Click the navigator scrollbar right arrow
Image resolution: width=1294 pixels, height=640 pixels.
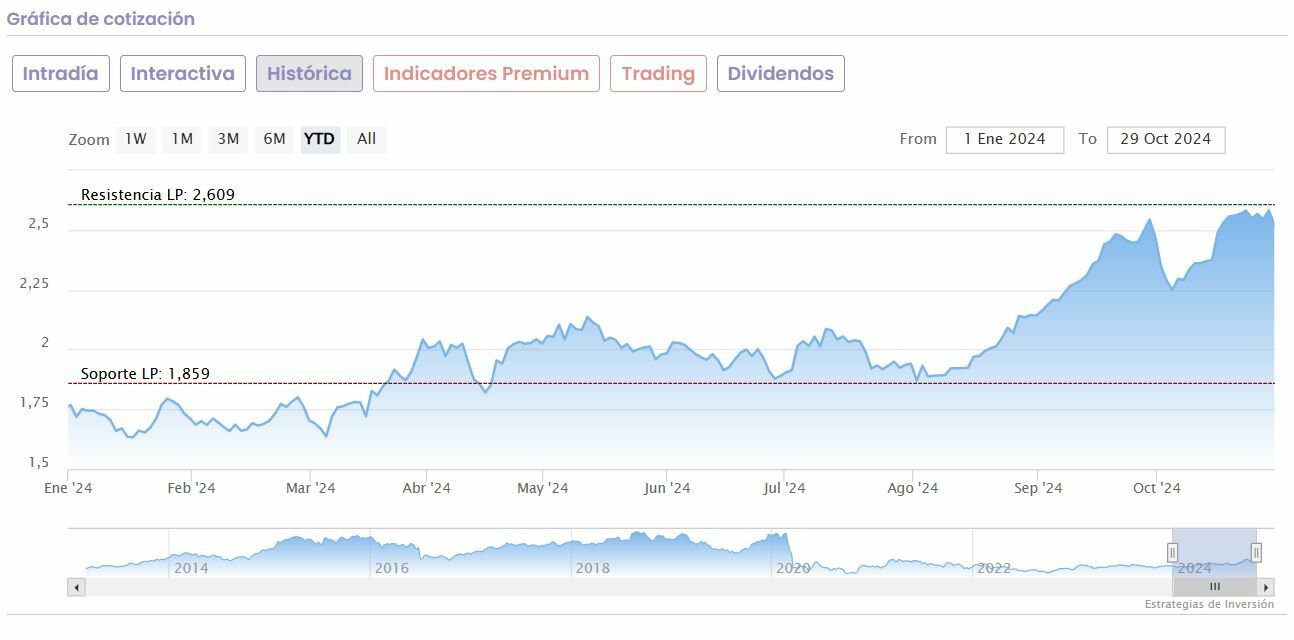pyautogui.click(x=1266, y=587)
